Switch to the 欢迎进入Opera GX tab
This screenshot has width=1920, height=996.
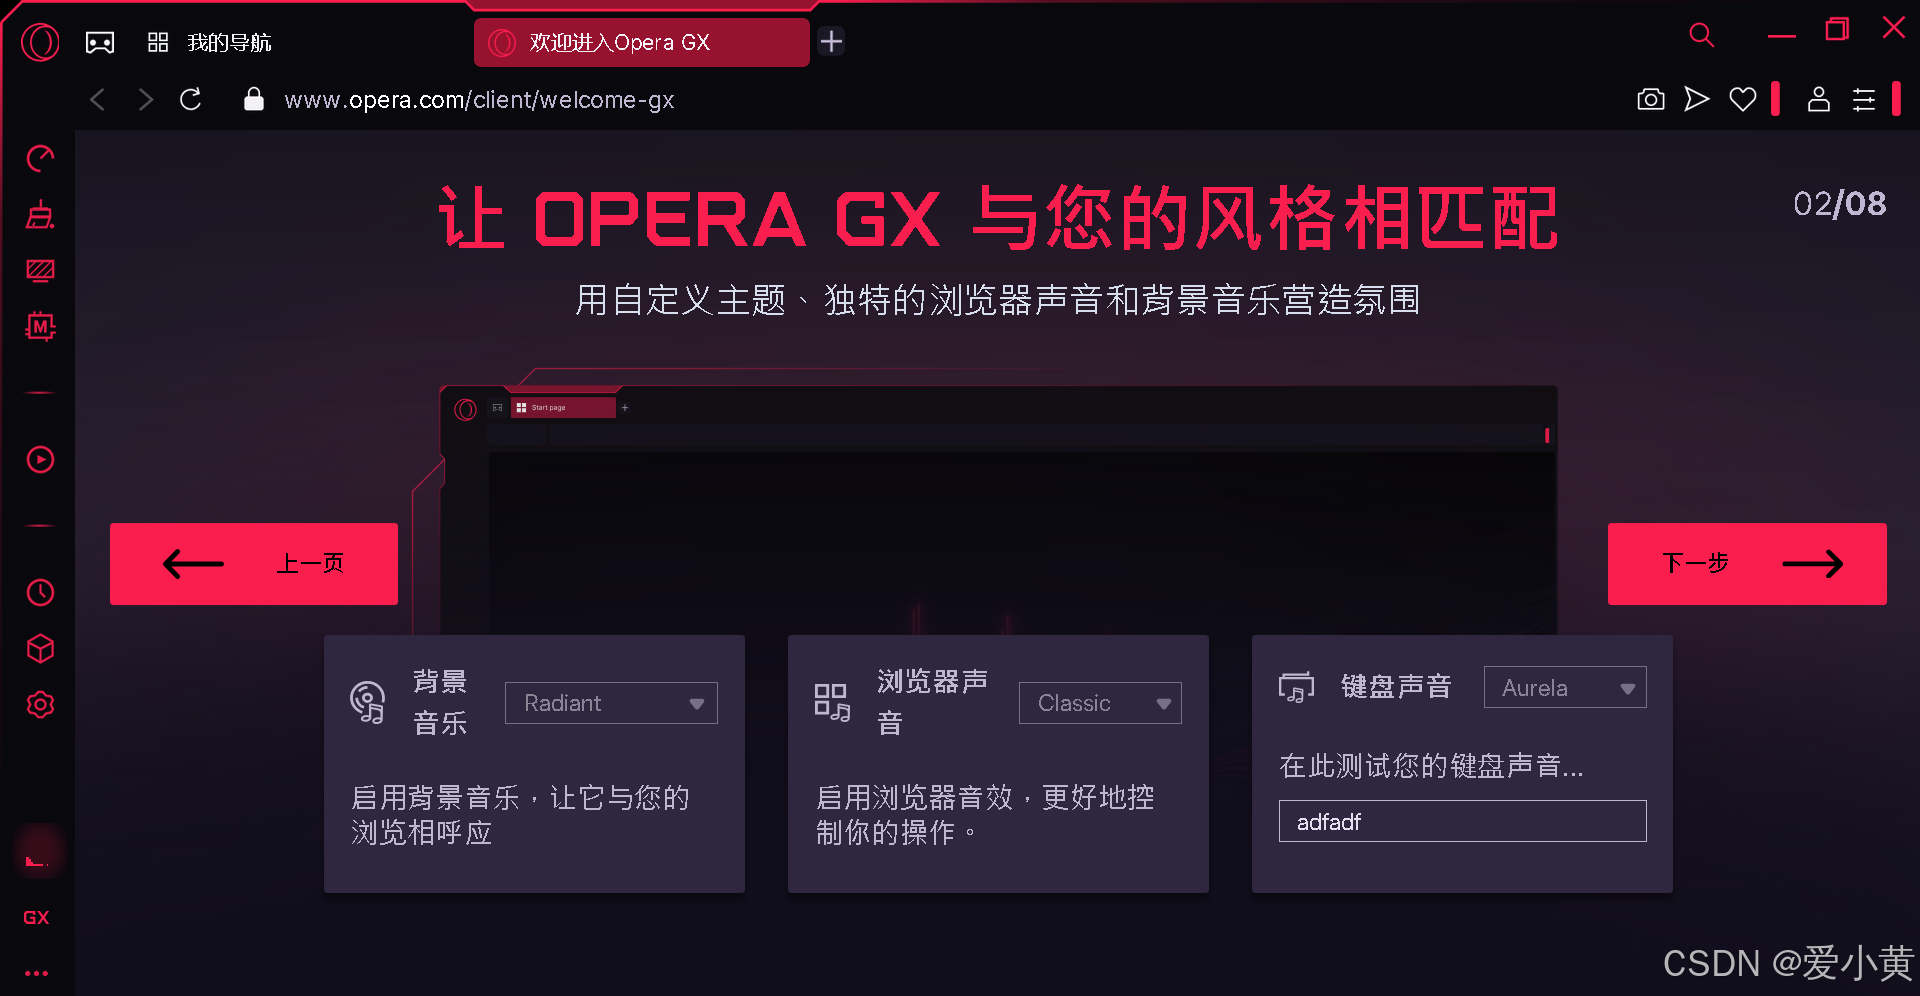pyautogui.click(x=641, y=42)
